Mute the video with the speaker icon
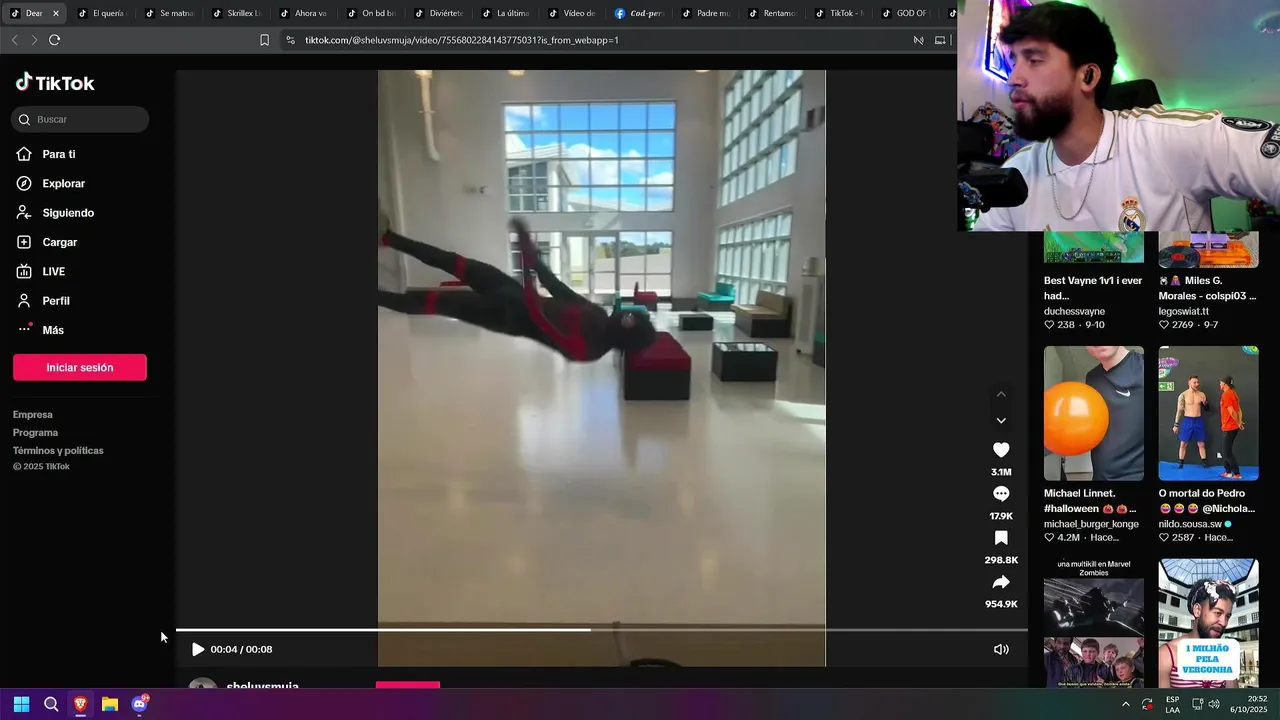Screen dimensions: 1280x720 tap(1001, 649)
